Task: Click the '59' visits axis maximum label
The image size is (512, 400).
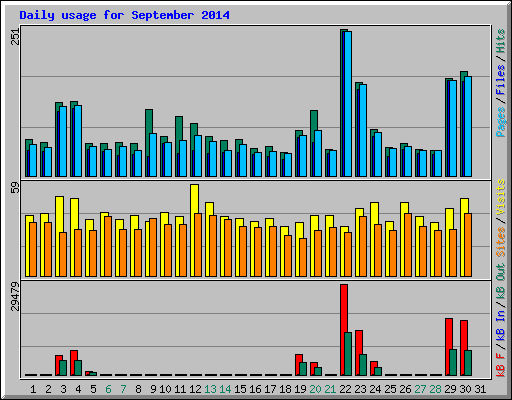Action: click(15, 188)
